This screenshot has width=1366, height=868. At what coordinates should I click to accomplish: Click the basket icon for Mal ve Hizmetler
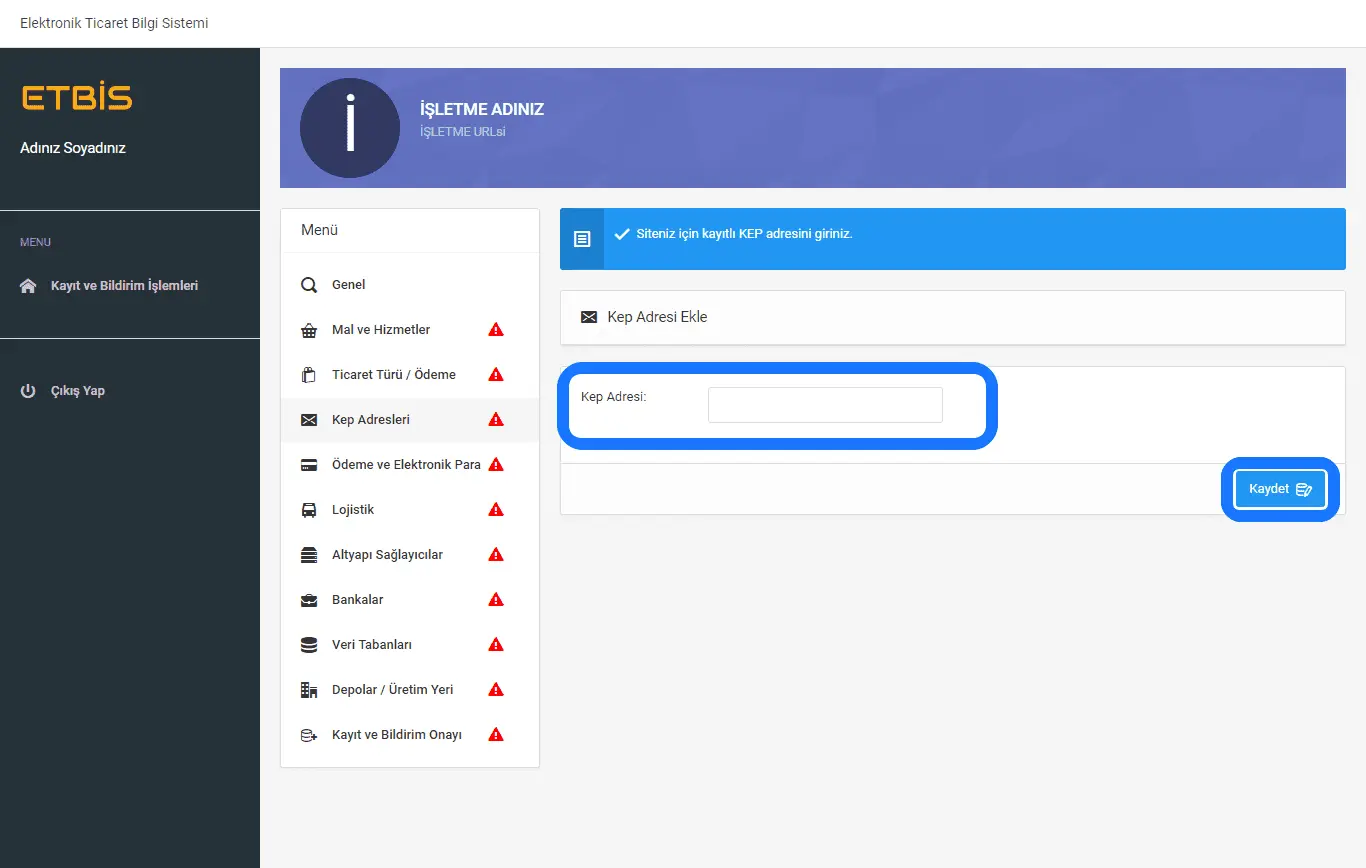point(309,330)
